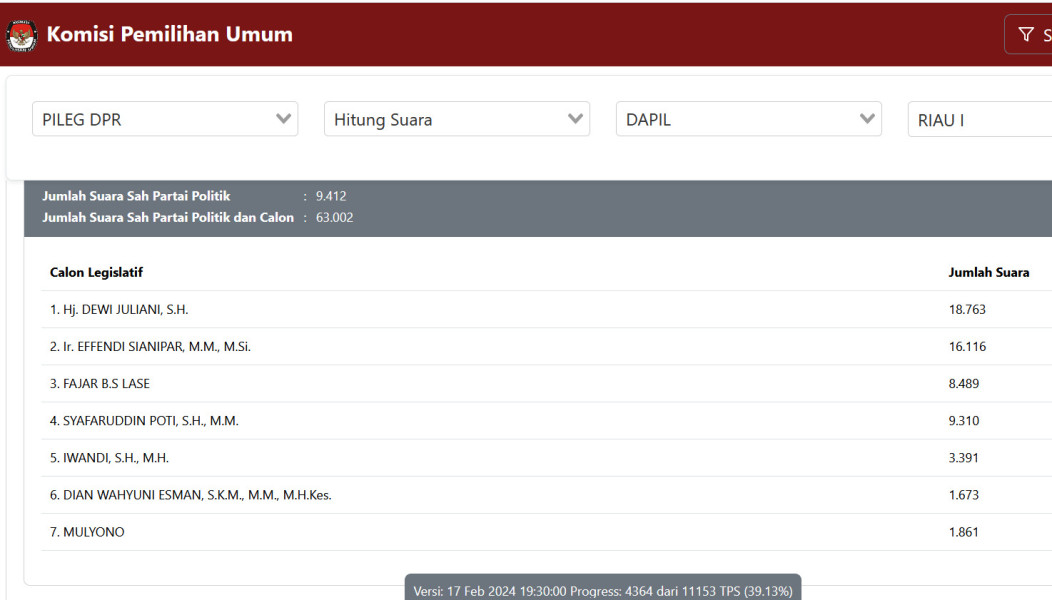This screenshot has width=1052, height=600.
Task: Click the funnel filter icon
Action: [x=1026, y=35]
